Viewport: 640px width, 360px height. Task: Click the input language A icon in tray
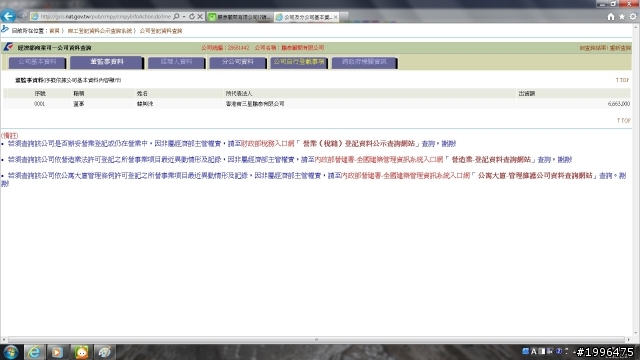(x=533, y=351)
